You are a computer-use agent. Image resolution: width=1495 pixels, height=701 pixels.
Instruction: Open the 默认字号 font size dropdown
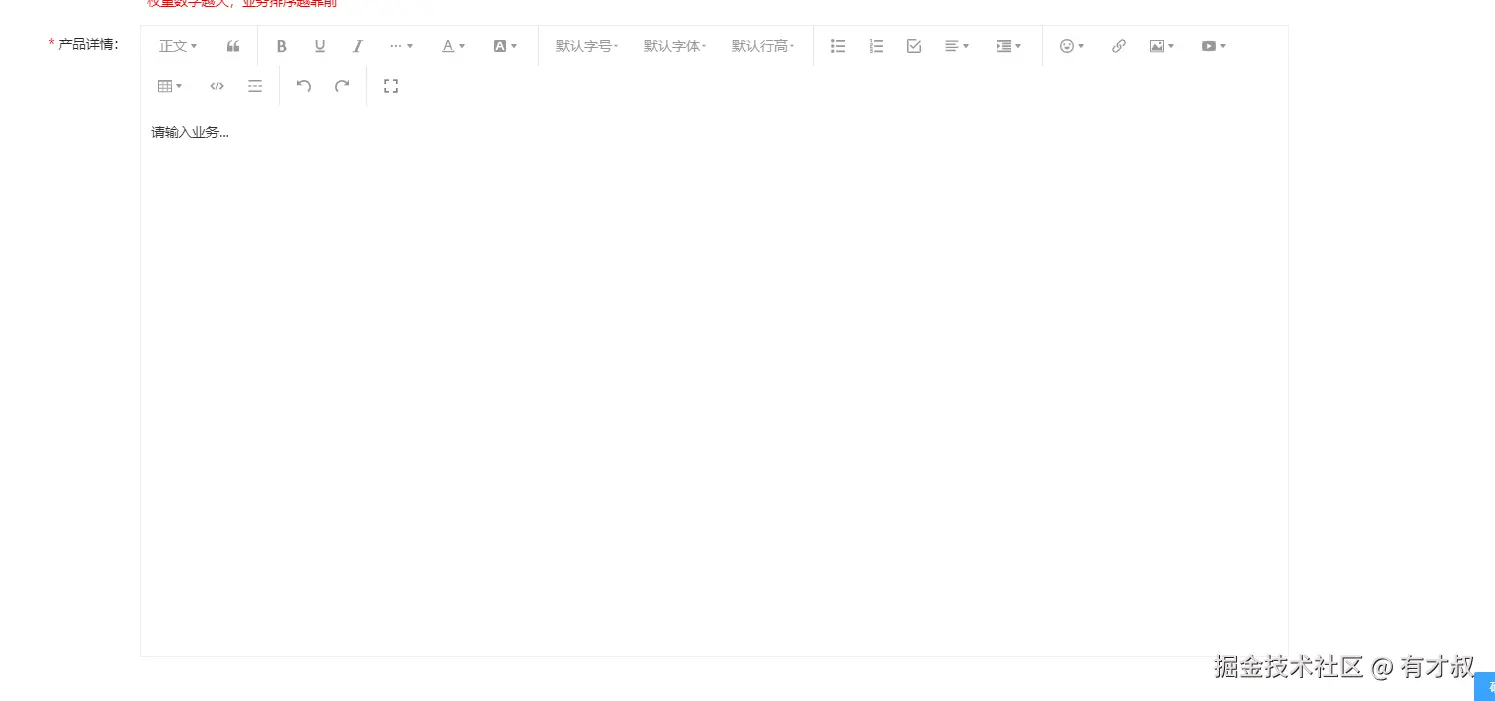point(587,46)
